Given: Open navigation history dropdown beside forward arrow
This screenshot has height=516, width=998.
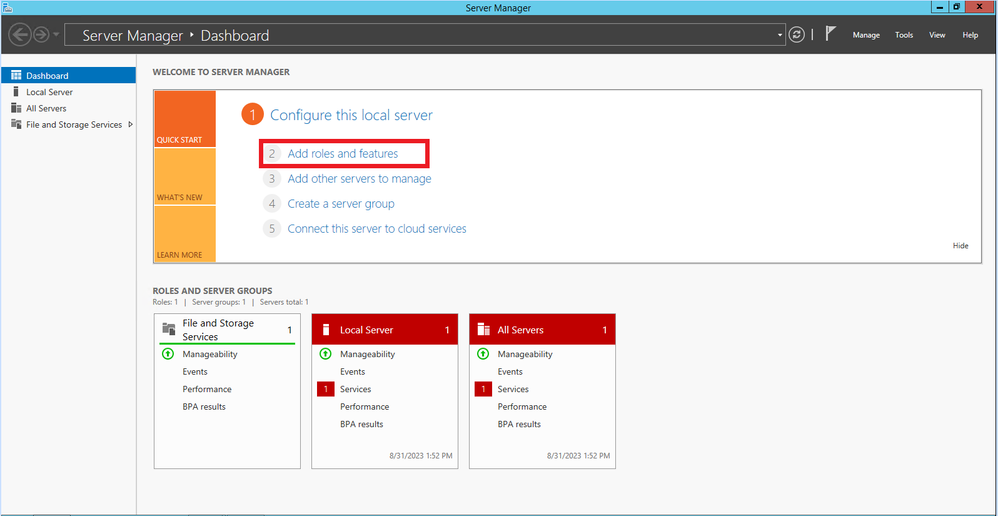Looking at the screenshot, I should coord(56,35).
